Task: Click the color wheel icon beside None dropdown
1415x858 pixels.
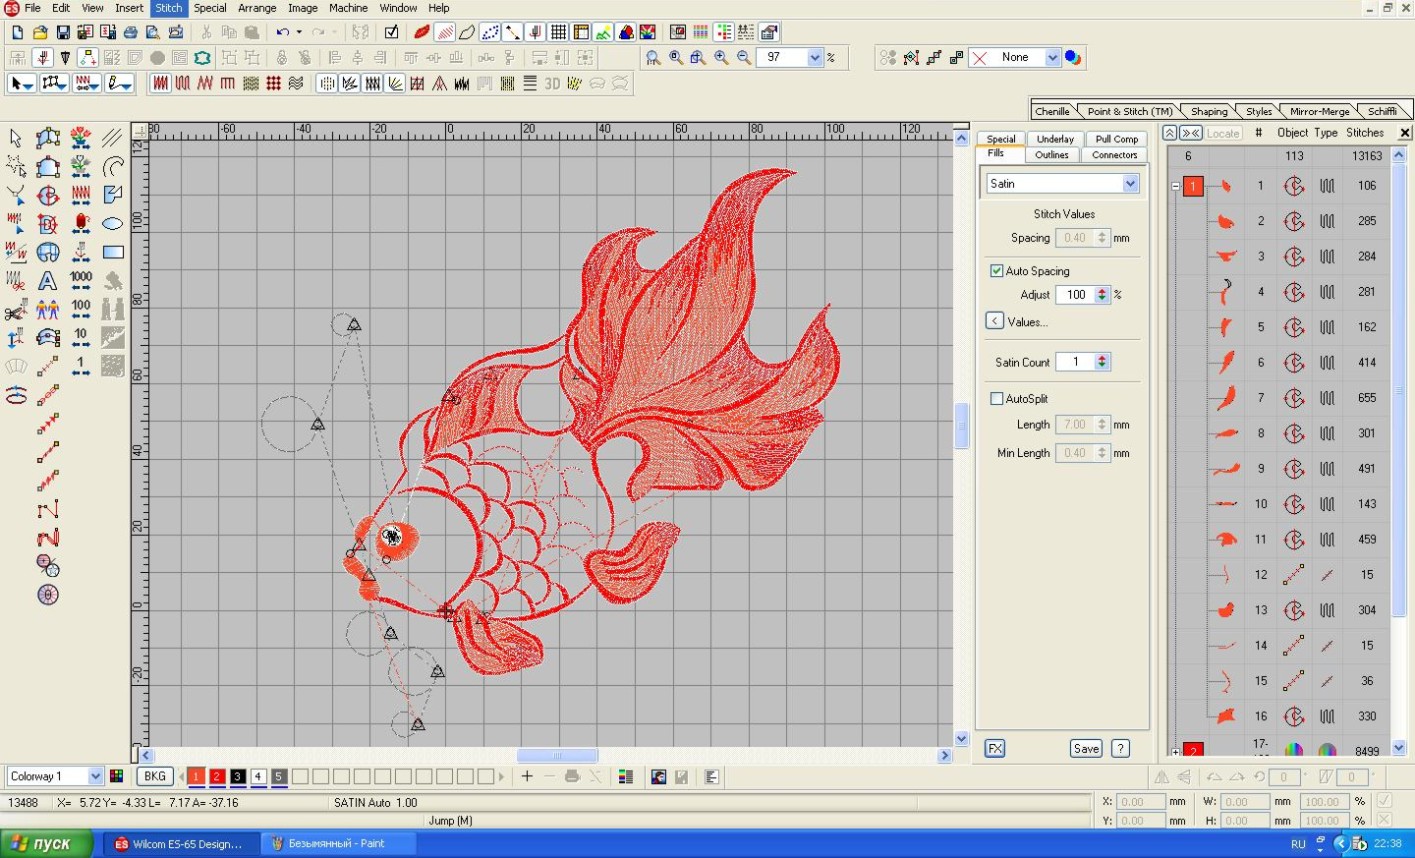Action: (1073, 58)
